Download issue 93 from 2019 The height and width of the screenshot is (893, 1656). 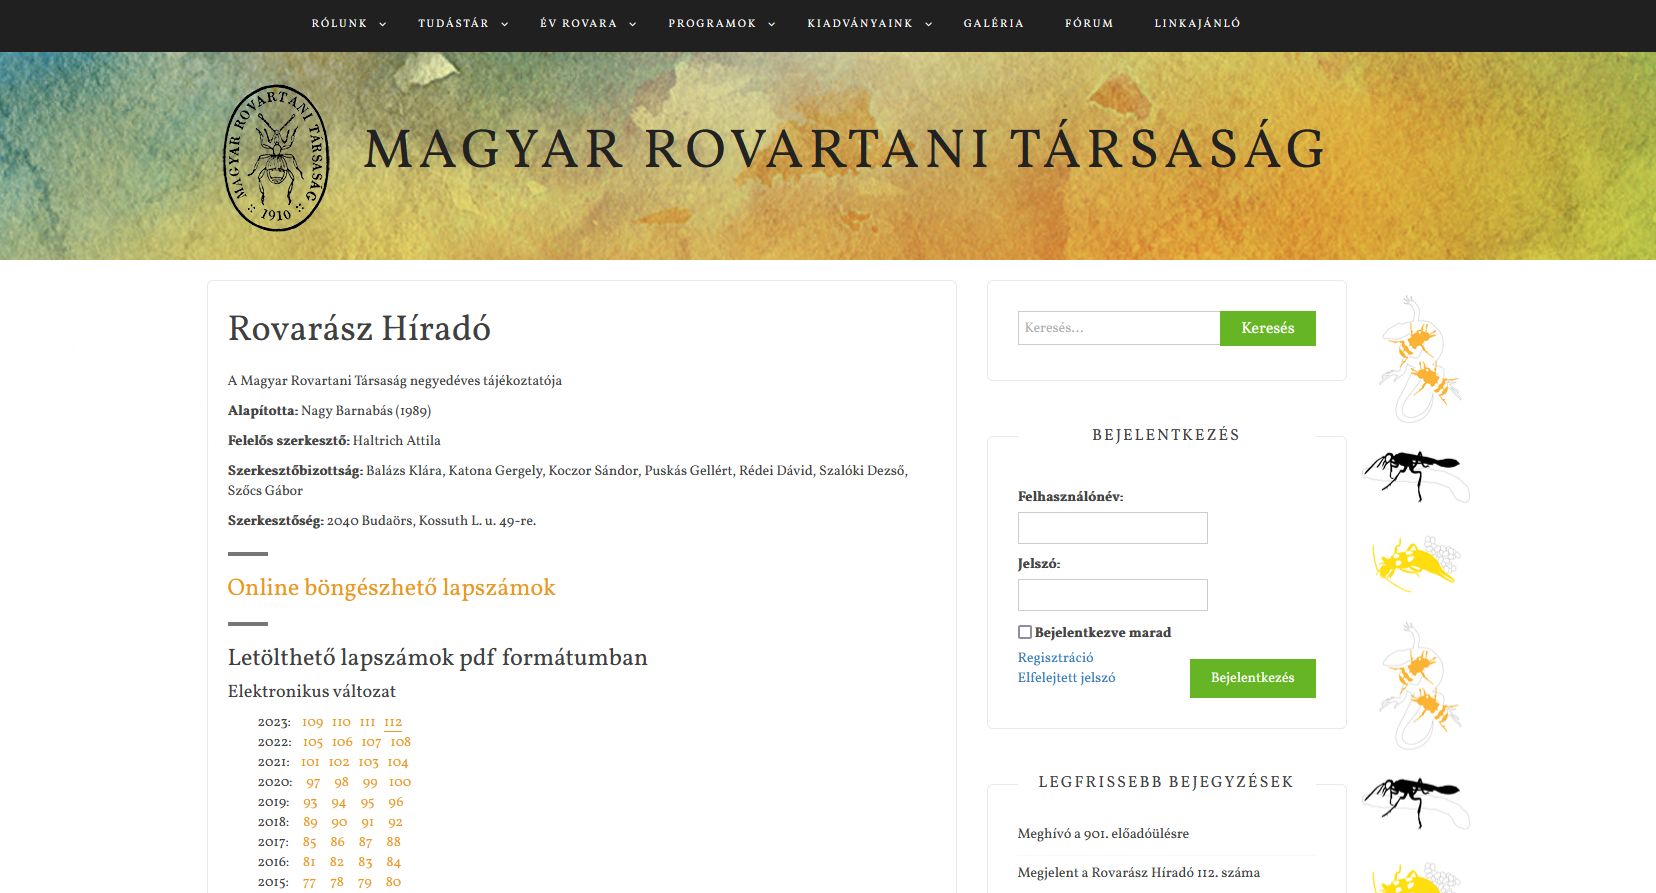pos(310,802)
